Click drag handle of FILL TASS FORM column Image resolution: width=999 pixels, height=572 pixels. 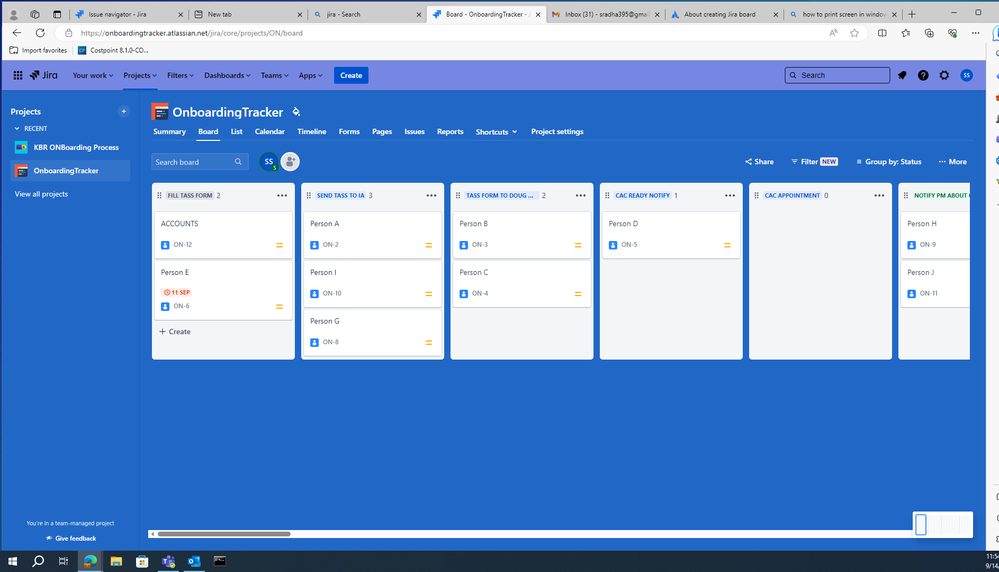tap(159, 196)
